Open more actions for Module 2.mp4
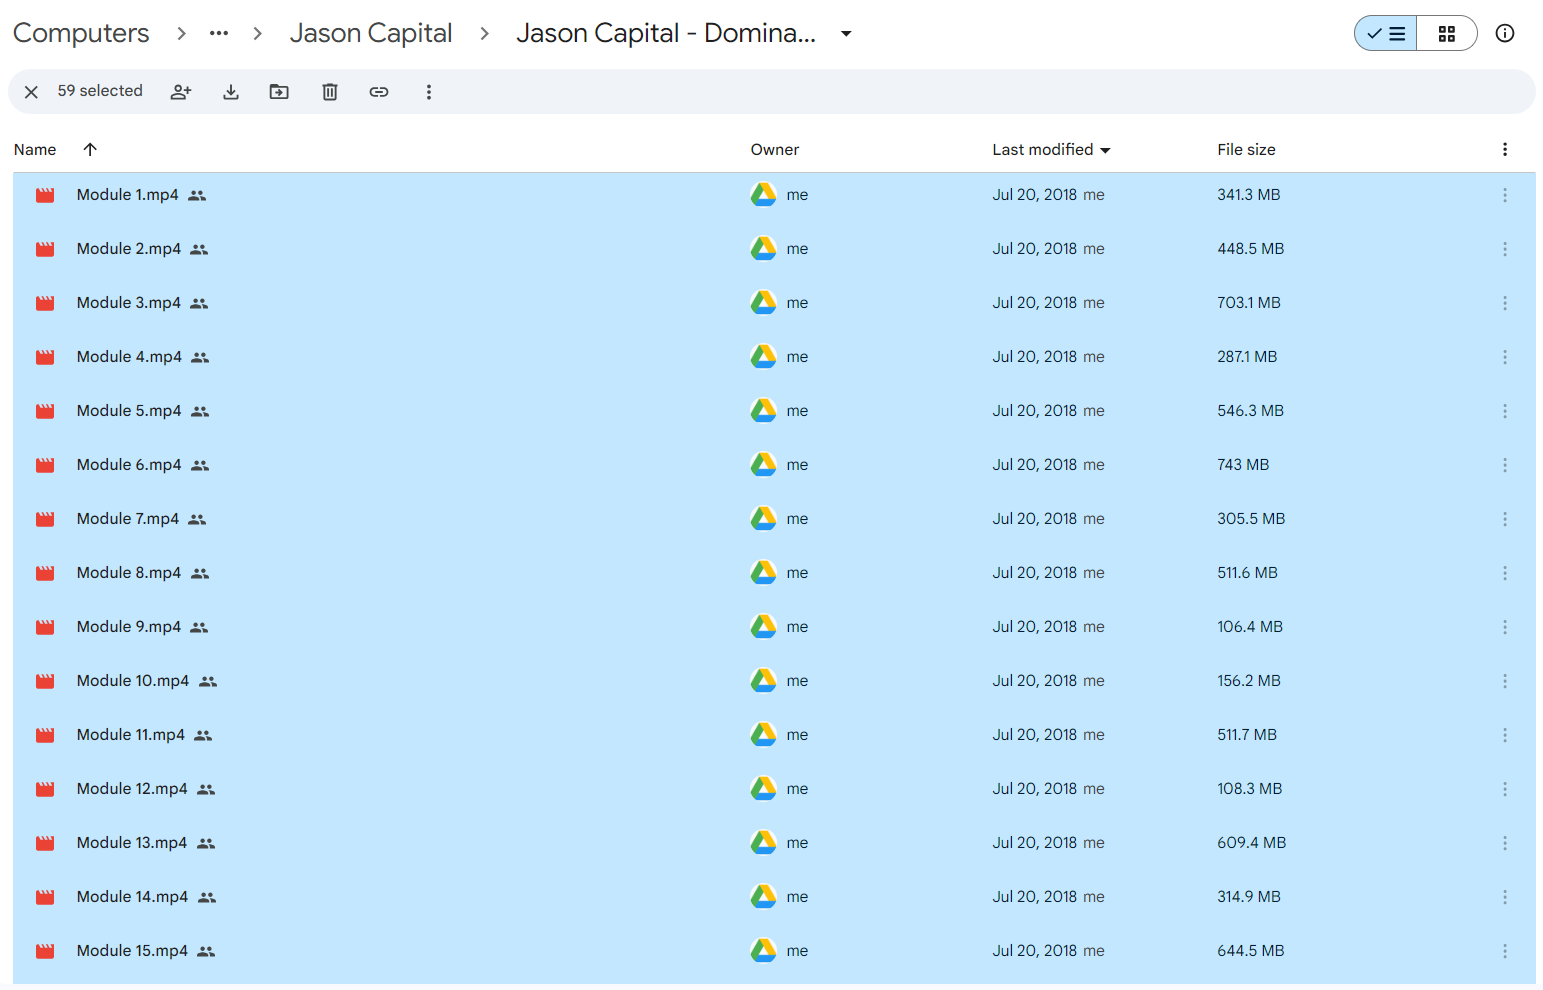This screenshot has width=1543, height=990. [x=1505, y=250]
